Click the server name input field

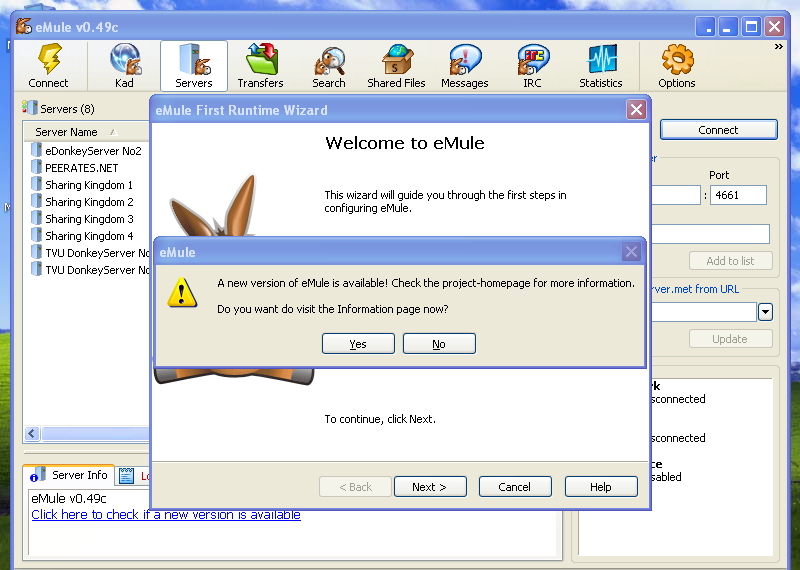[710, 234]
